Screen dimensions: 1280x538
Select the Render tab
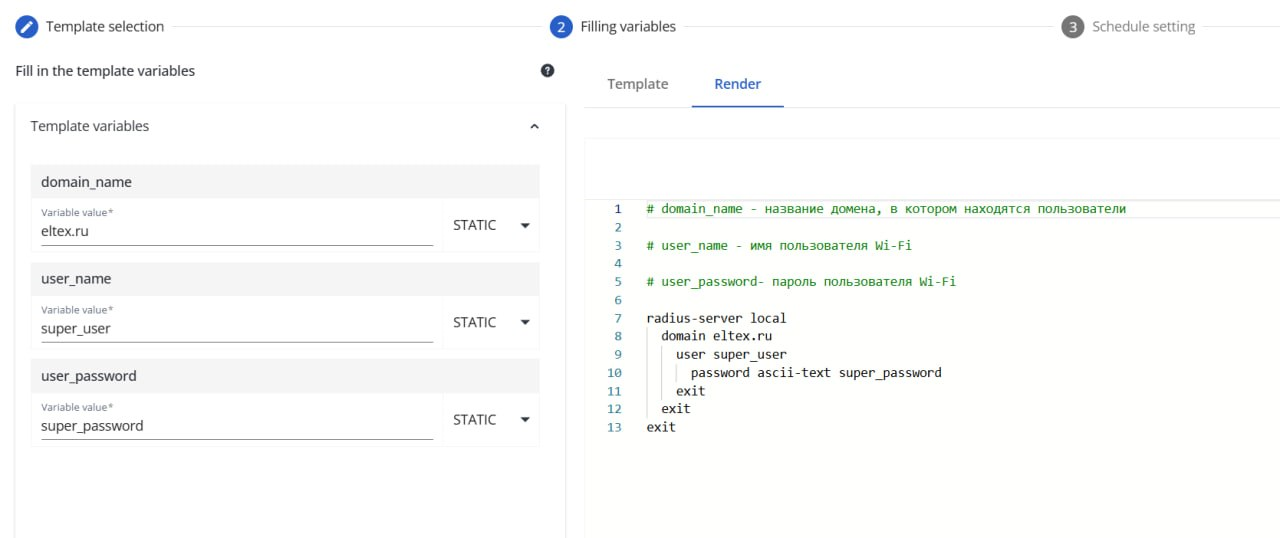point(737,84)
